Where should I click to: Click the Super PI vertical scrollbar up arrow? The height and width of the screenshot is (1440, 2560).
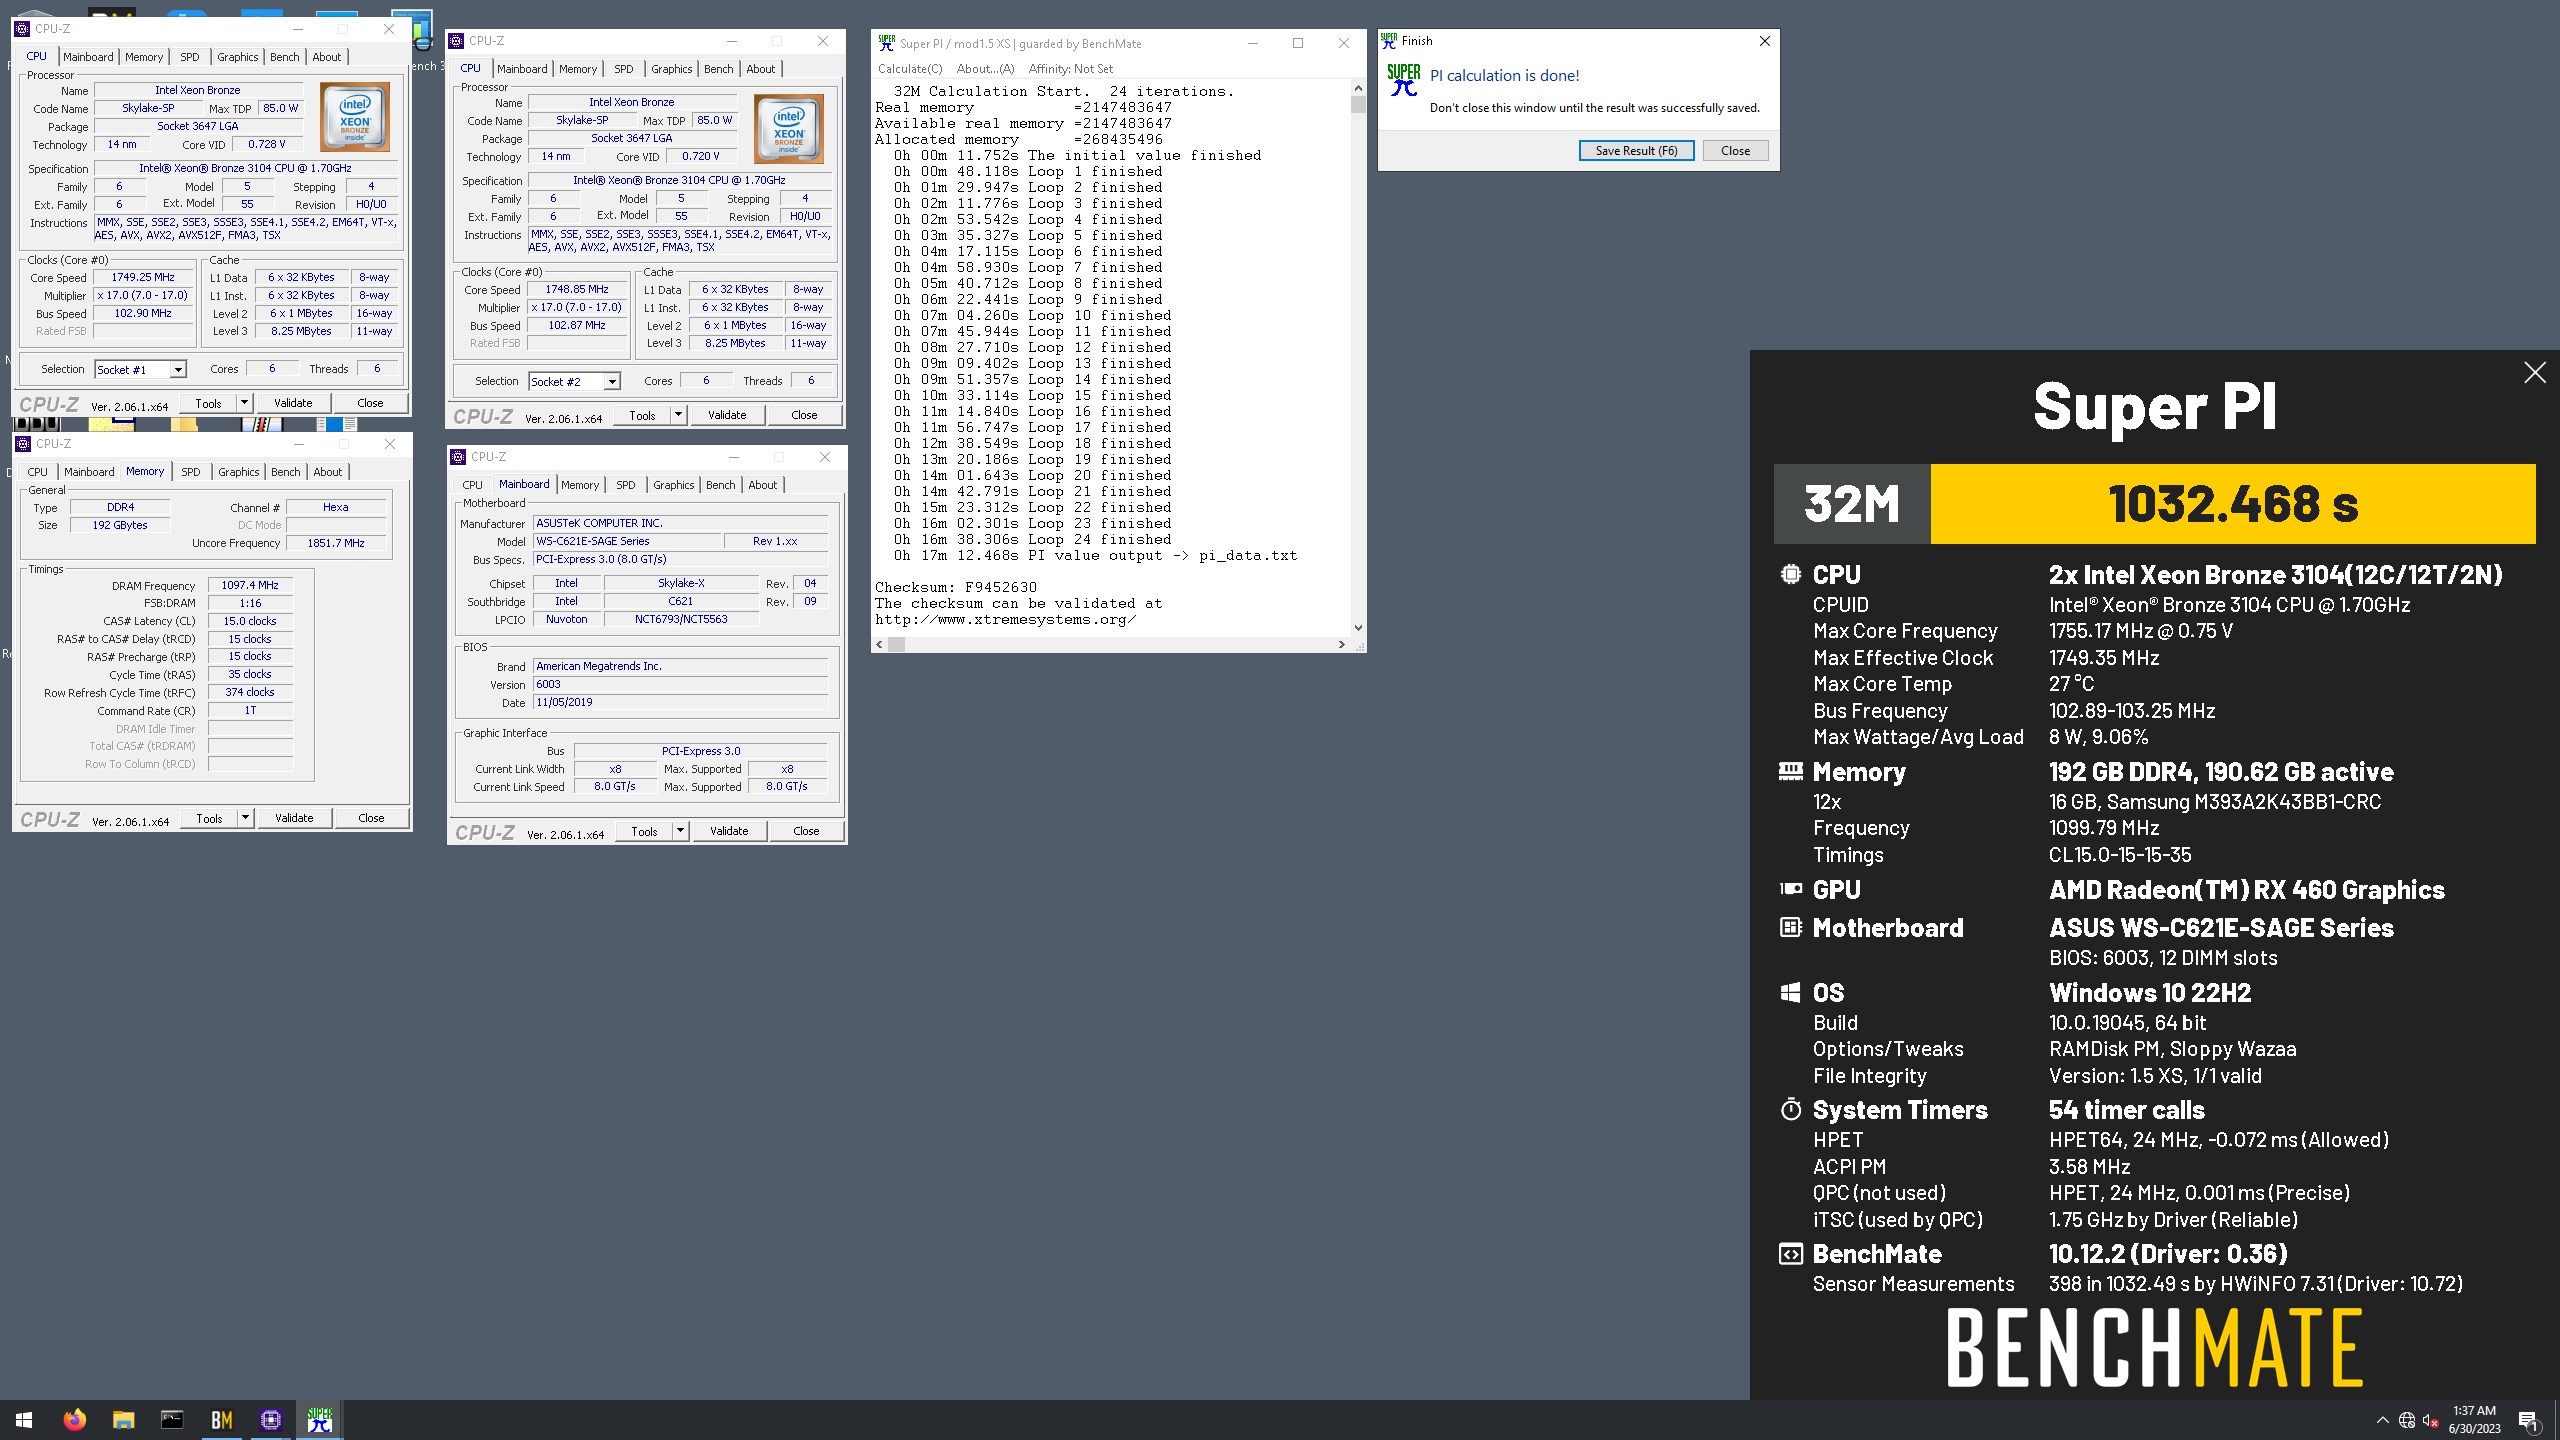1358,89
